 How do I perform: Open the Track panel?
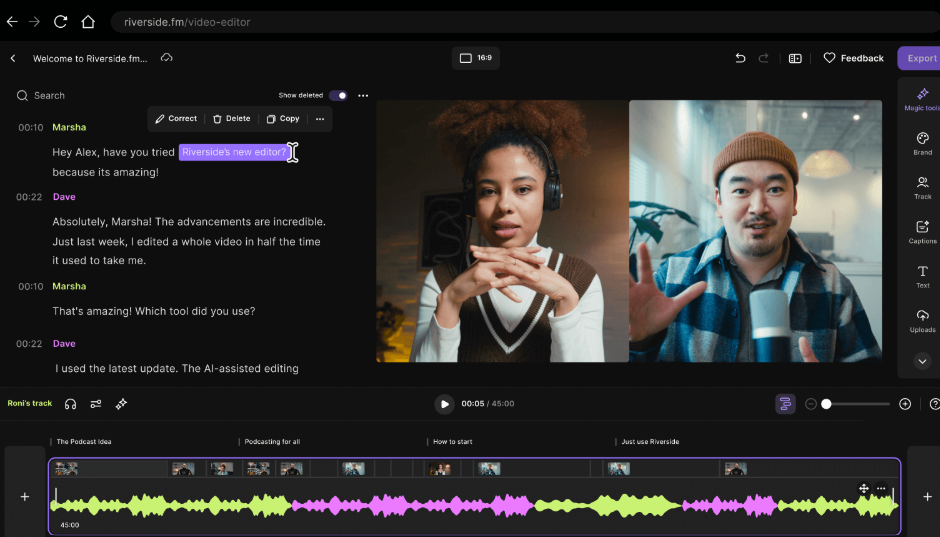pos(923,188)
